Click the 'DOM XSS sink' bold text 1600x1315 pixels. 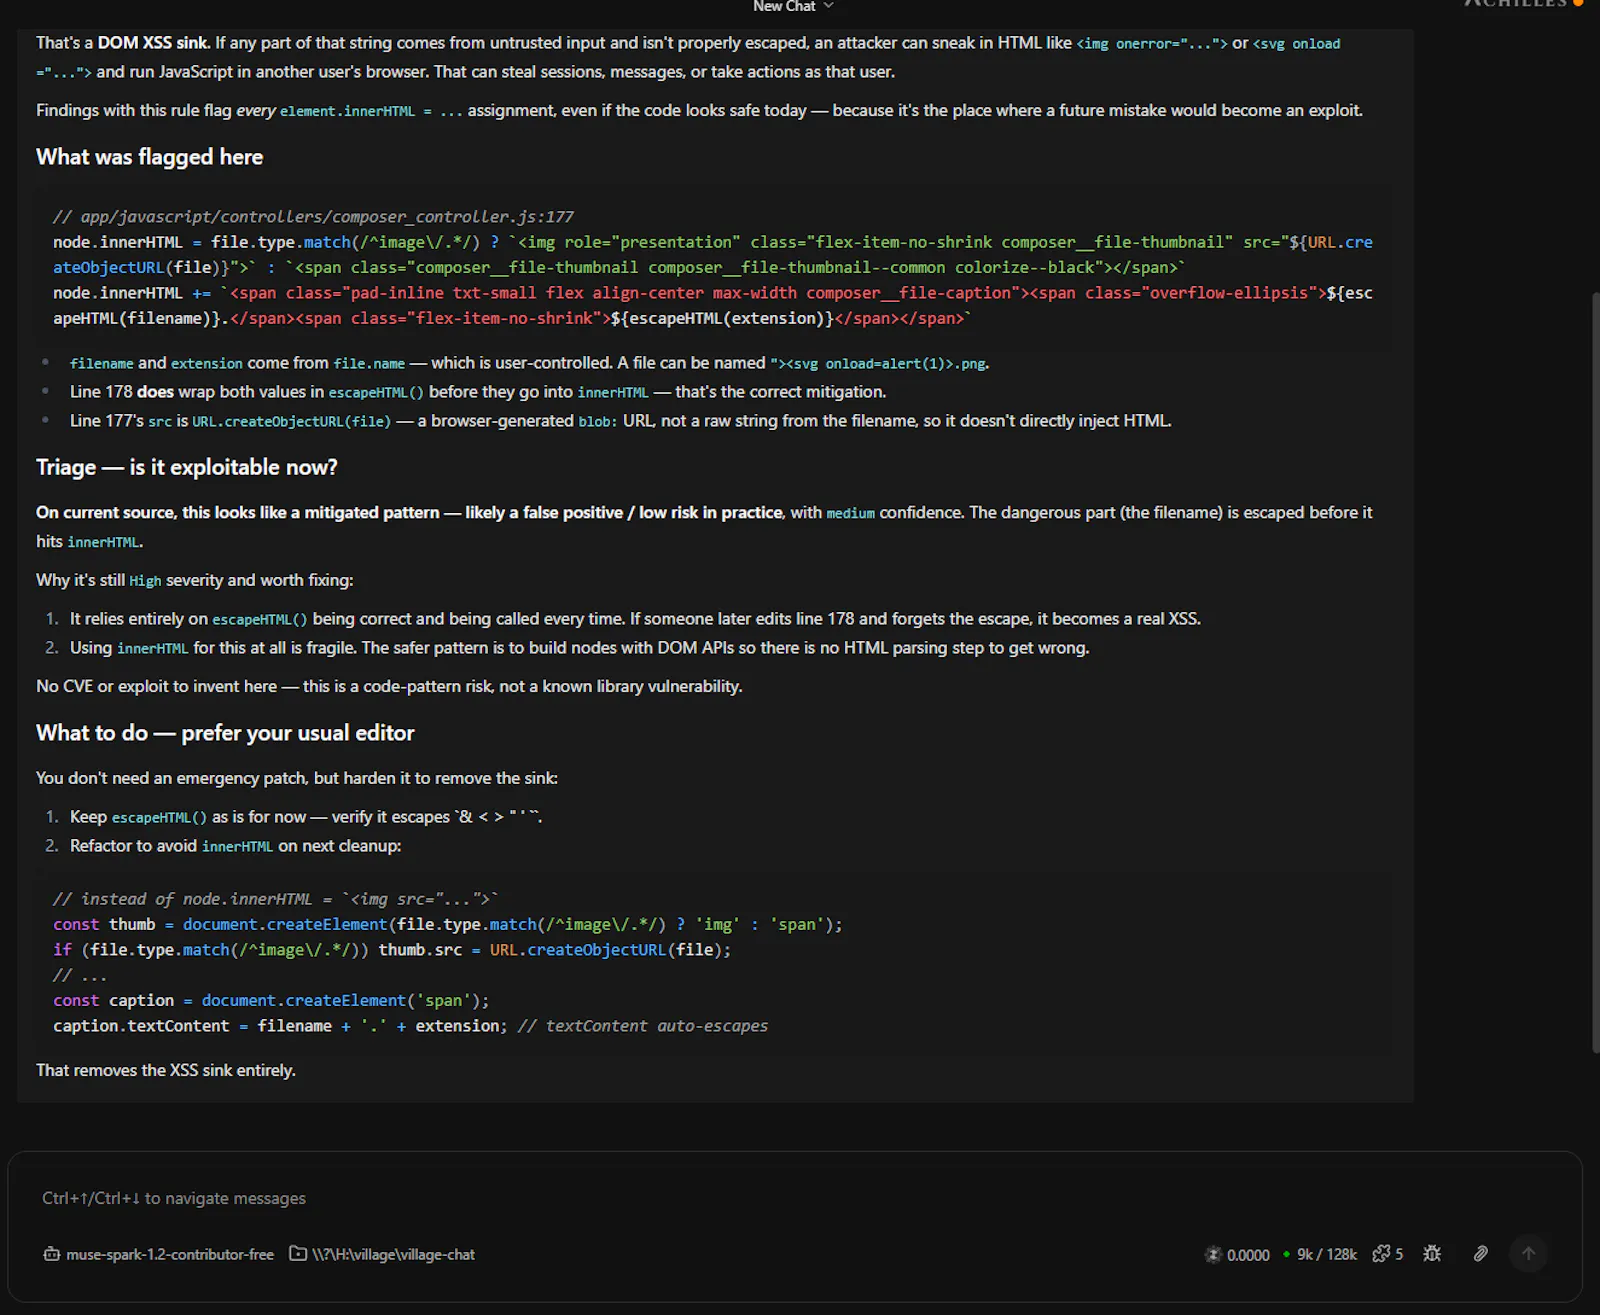[x=153, y=43]
